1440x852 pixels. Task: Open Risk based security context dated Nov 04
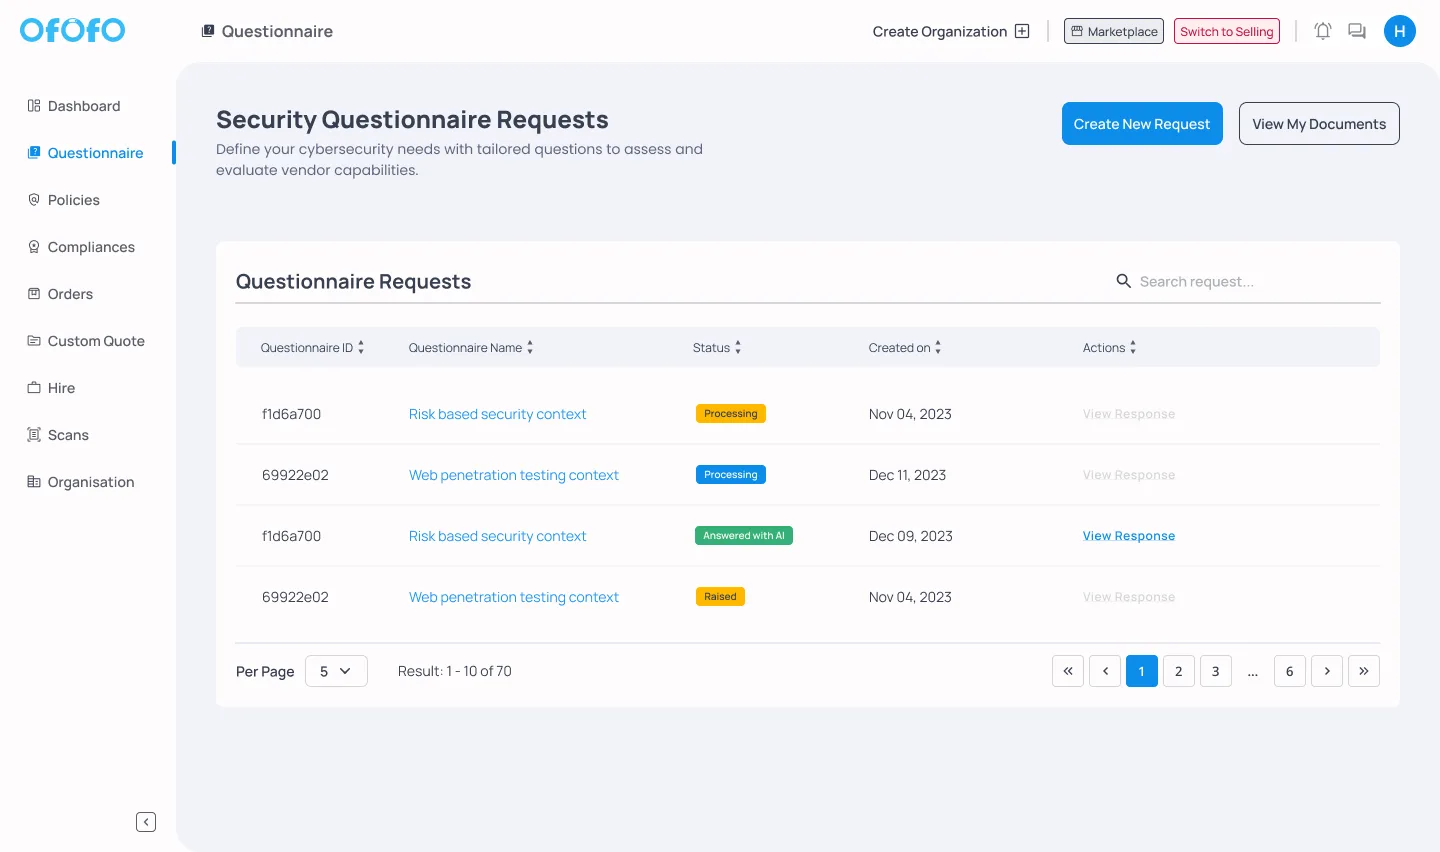(x=497, y=414)
